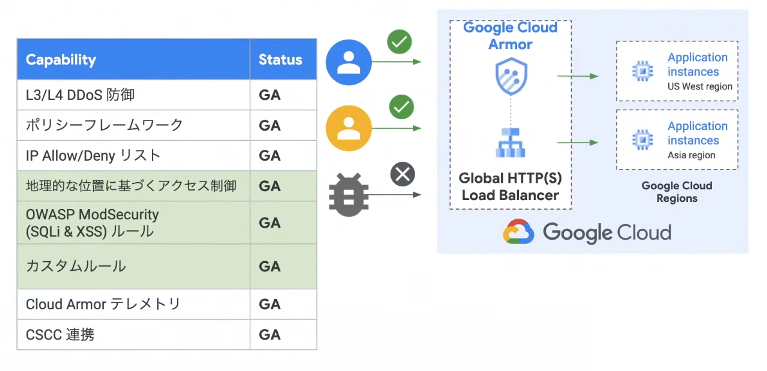Viewport: 767px width, 371px height.
Task: Click the blue user avatar icon
Action: pyautogui.click(x=349, y=62)
